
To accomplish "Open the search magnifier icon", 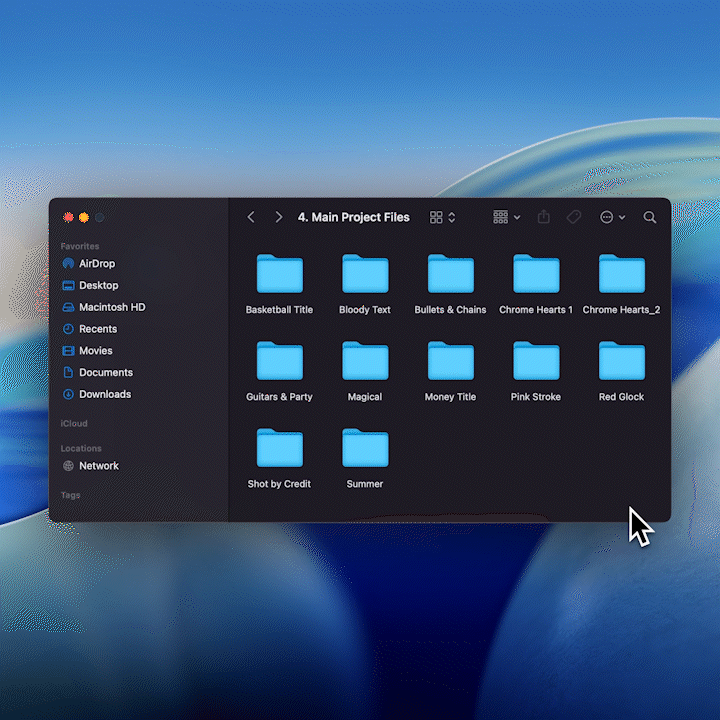I will (x=650, y=217).
